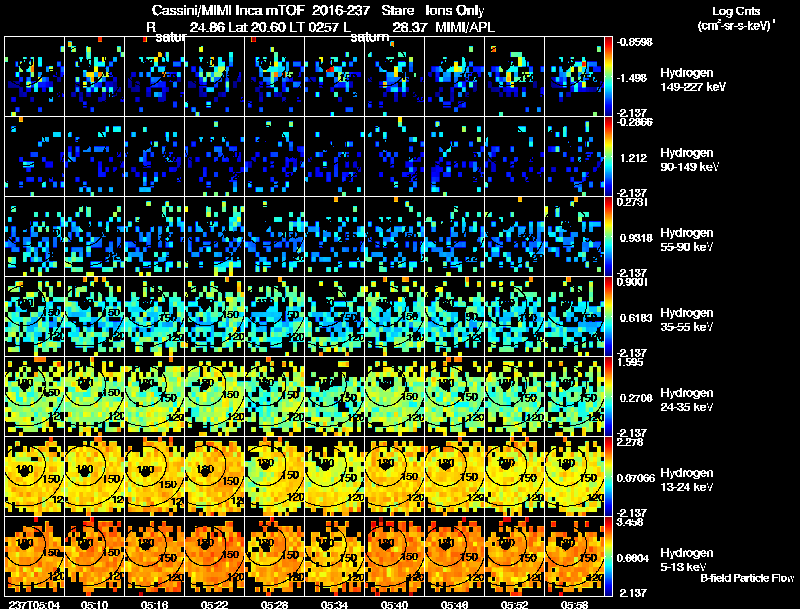
Task: Select the 55-90 keV image at 05:16
Action: coord(155,237)
